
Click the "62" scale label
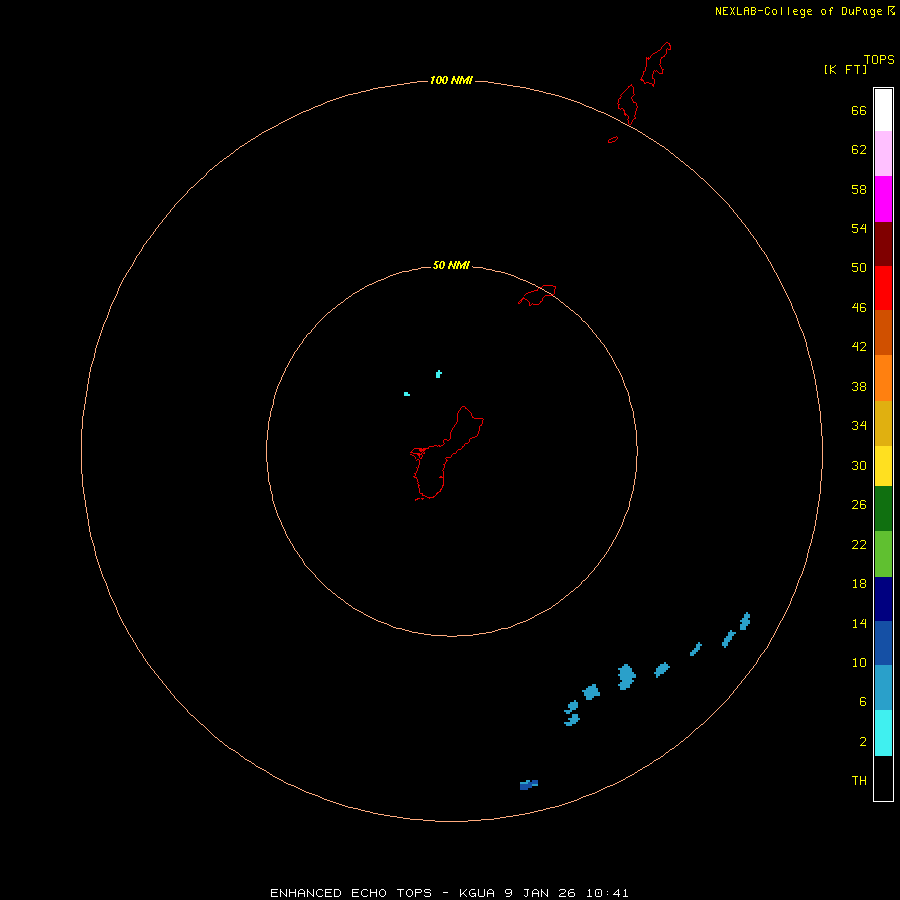(859, 150)
